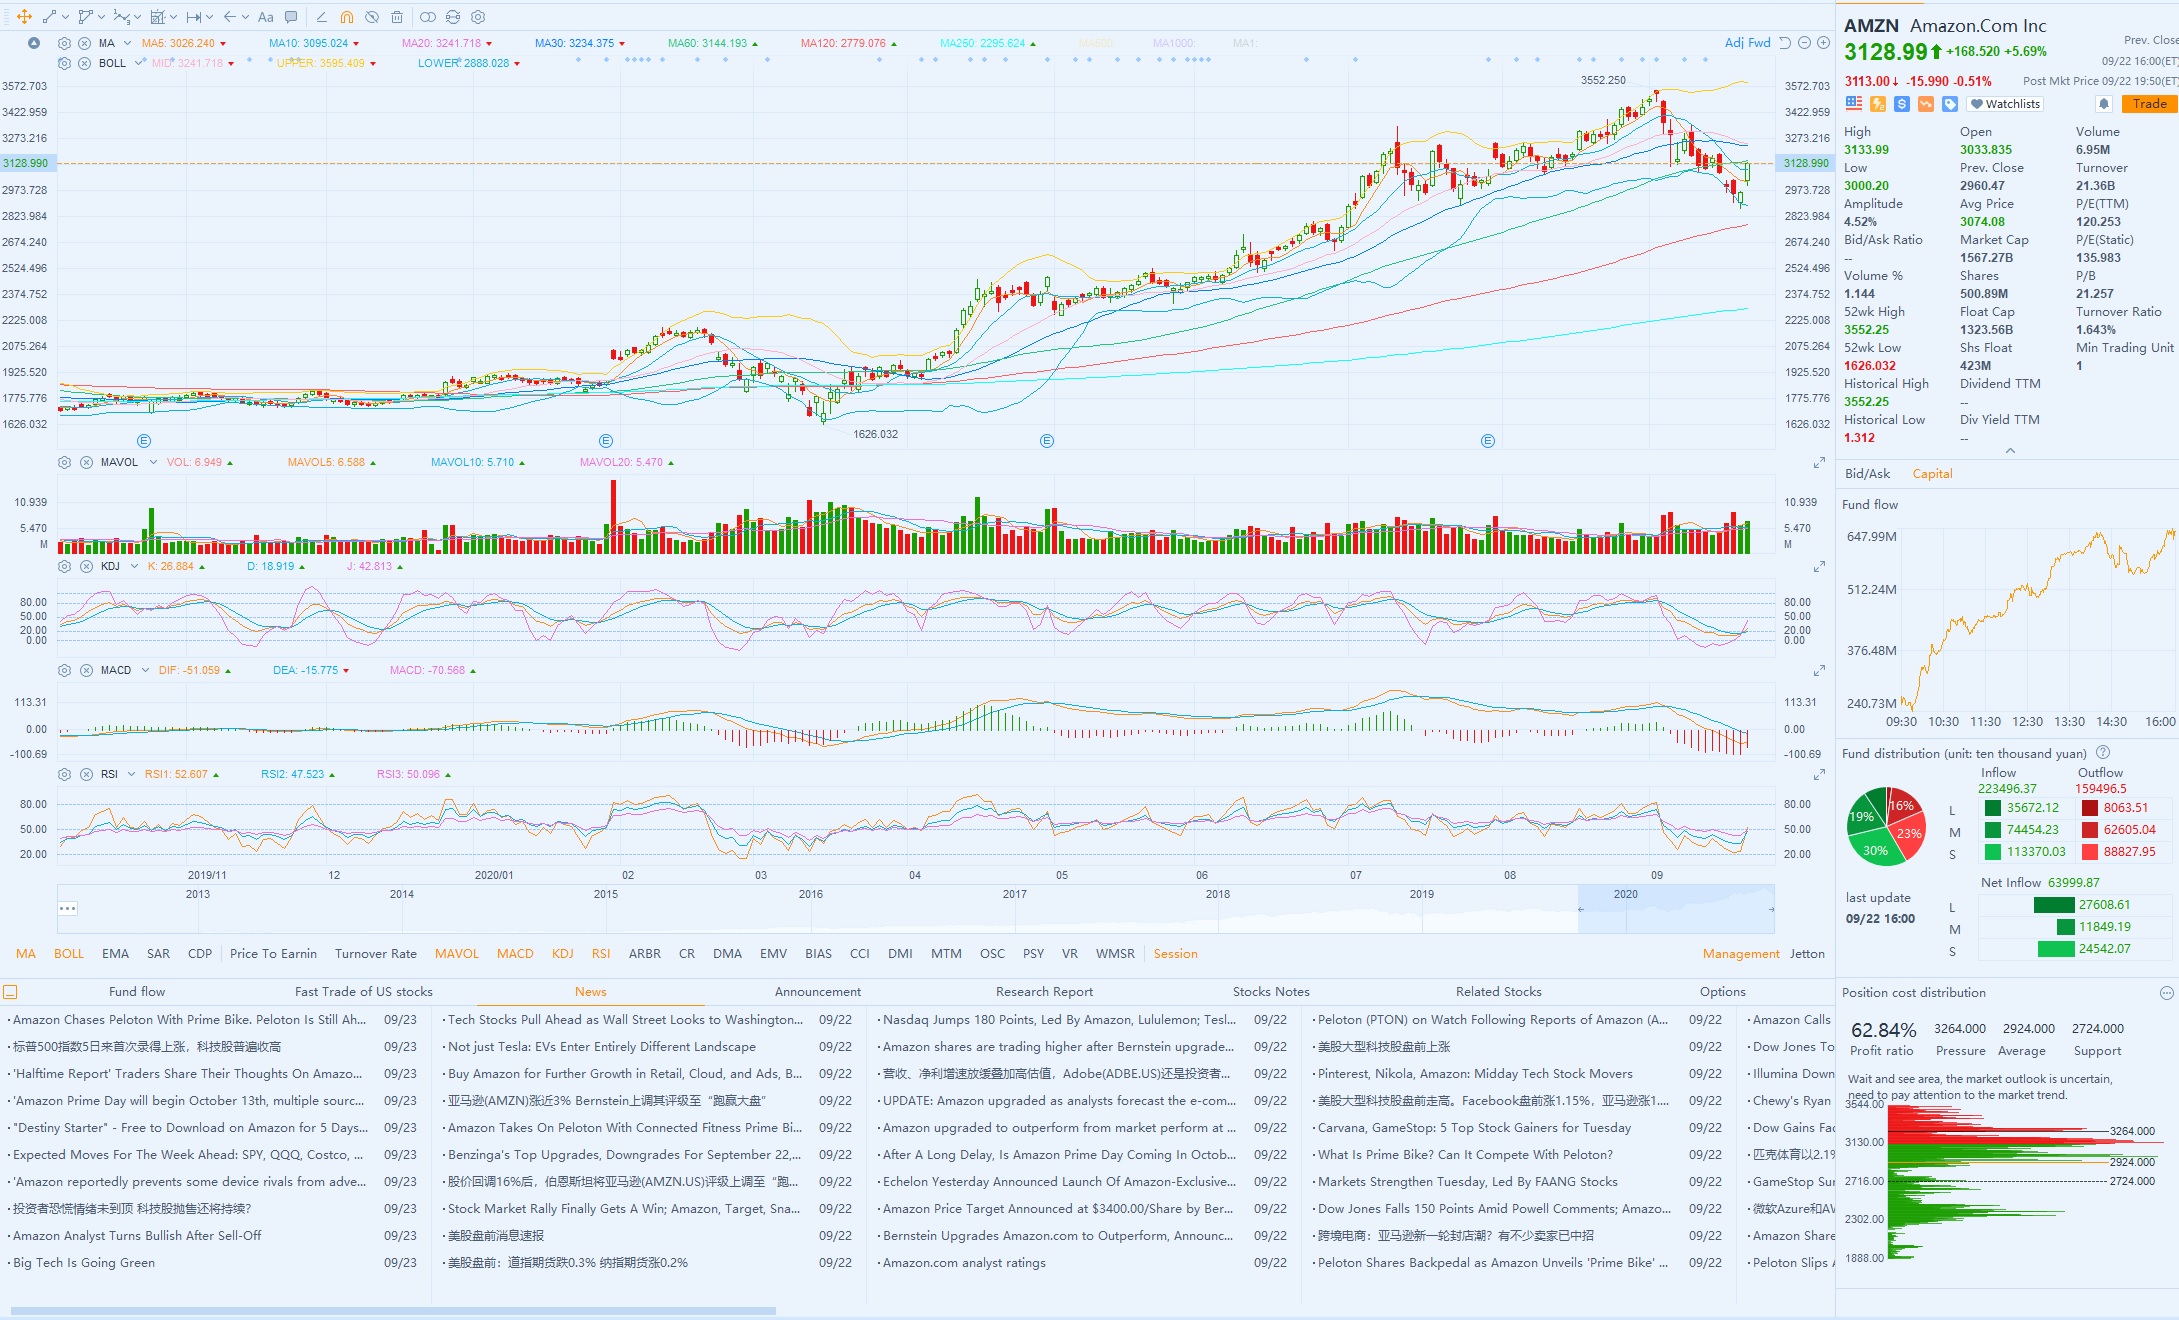Open MA indicator settings gear
Image resolution: width=2179 pixels, height=1320 pixels.
click(65, 43)
